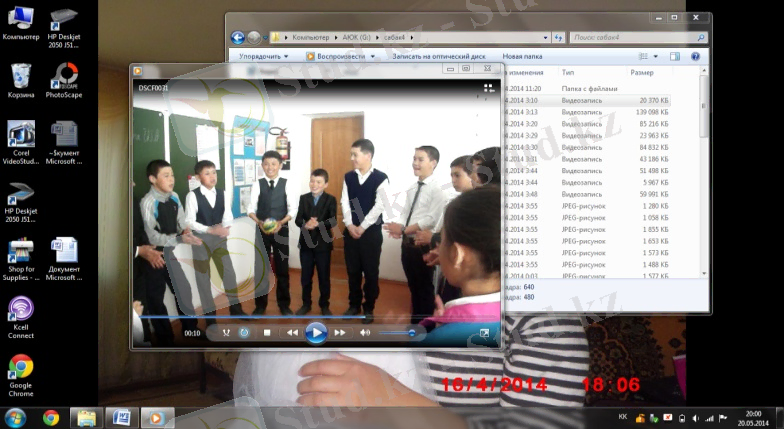Image resolution: width=784 pixels, height=429 pixels.
Task: Click the Switch to Library icon
Action: pyautogui.click(x=489, y=88)
